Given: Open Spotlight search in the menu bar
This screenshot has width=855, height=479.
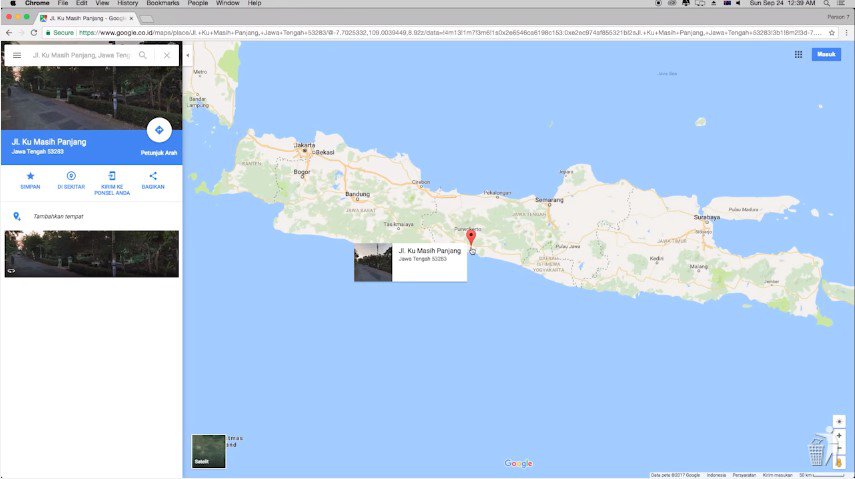Looking at the screenshot, I should point(827,3).
